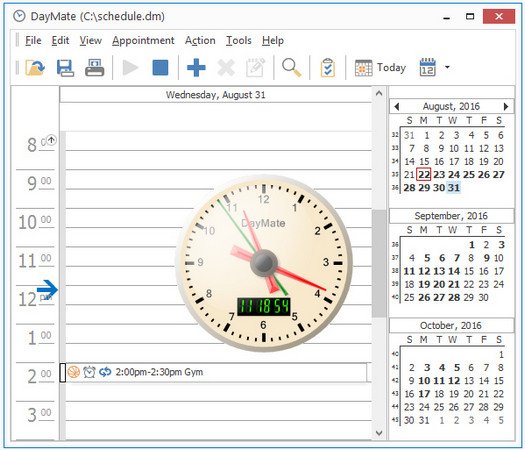The height and width of the screenshot is (450, 525).
Task: Open the Action menu
Action: point(200,41)
